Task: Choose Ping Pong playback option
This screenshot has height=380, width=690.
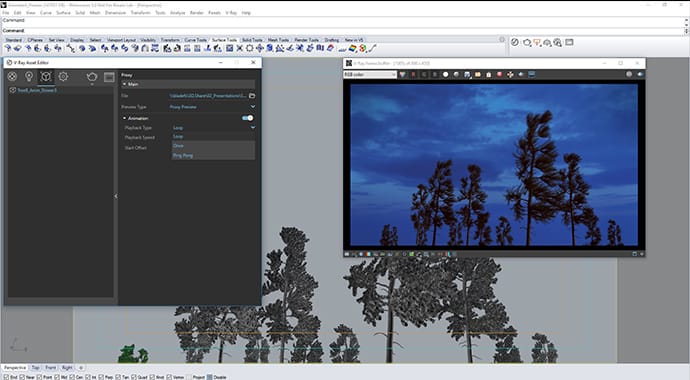Action: [183, 155]
